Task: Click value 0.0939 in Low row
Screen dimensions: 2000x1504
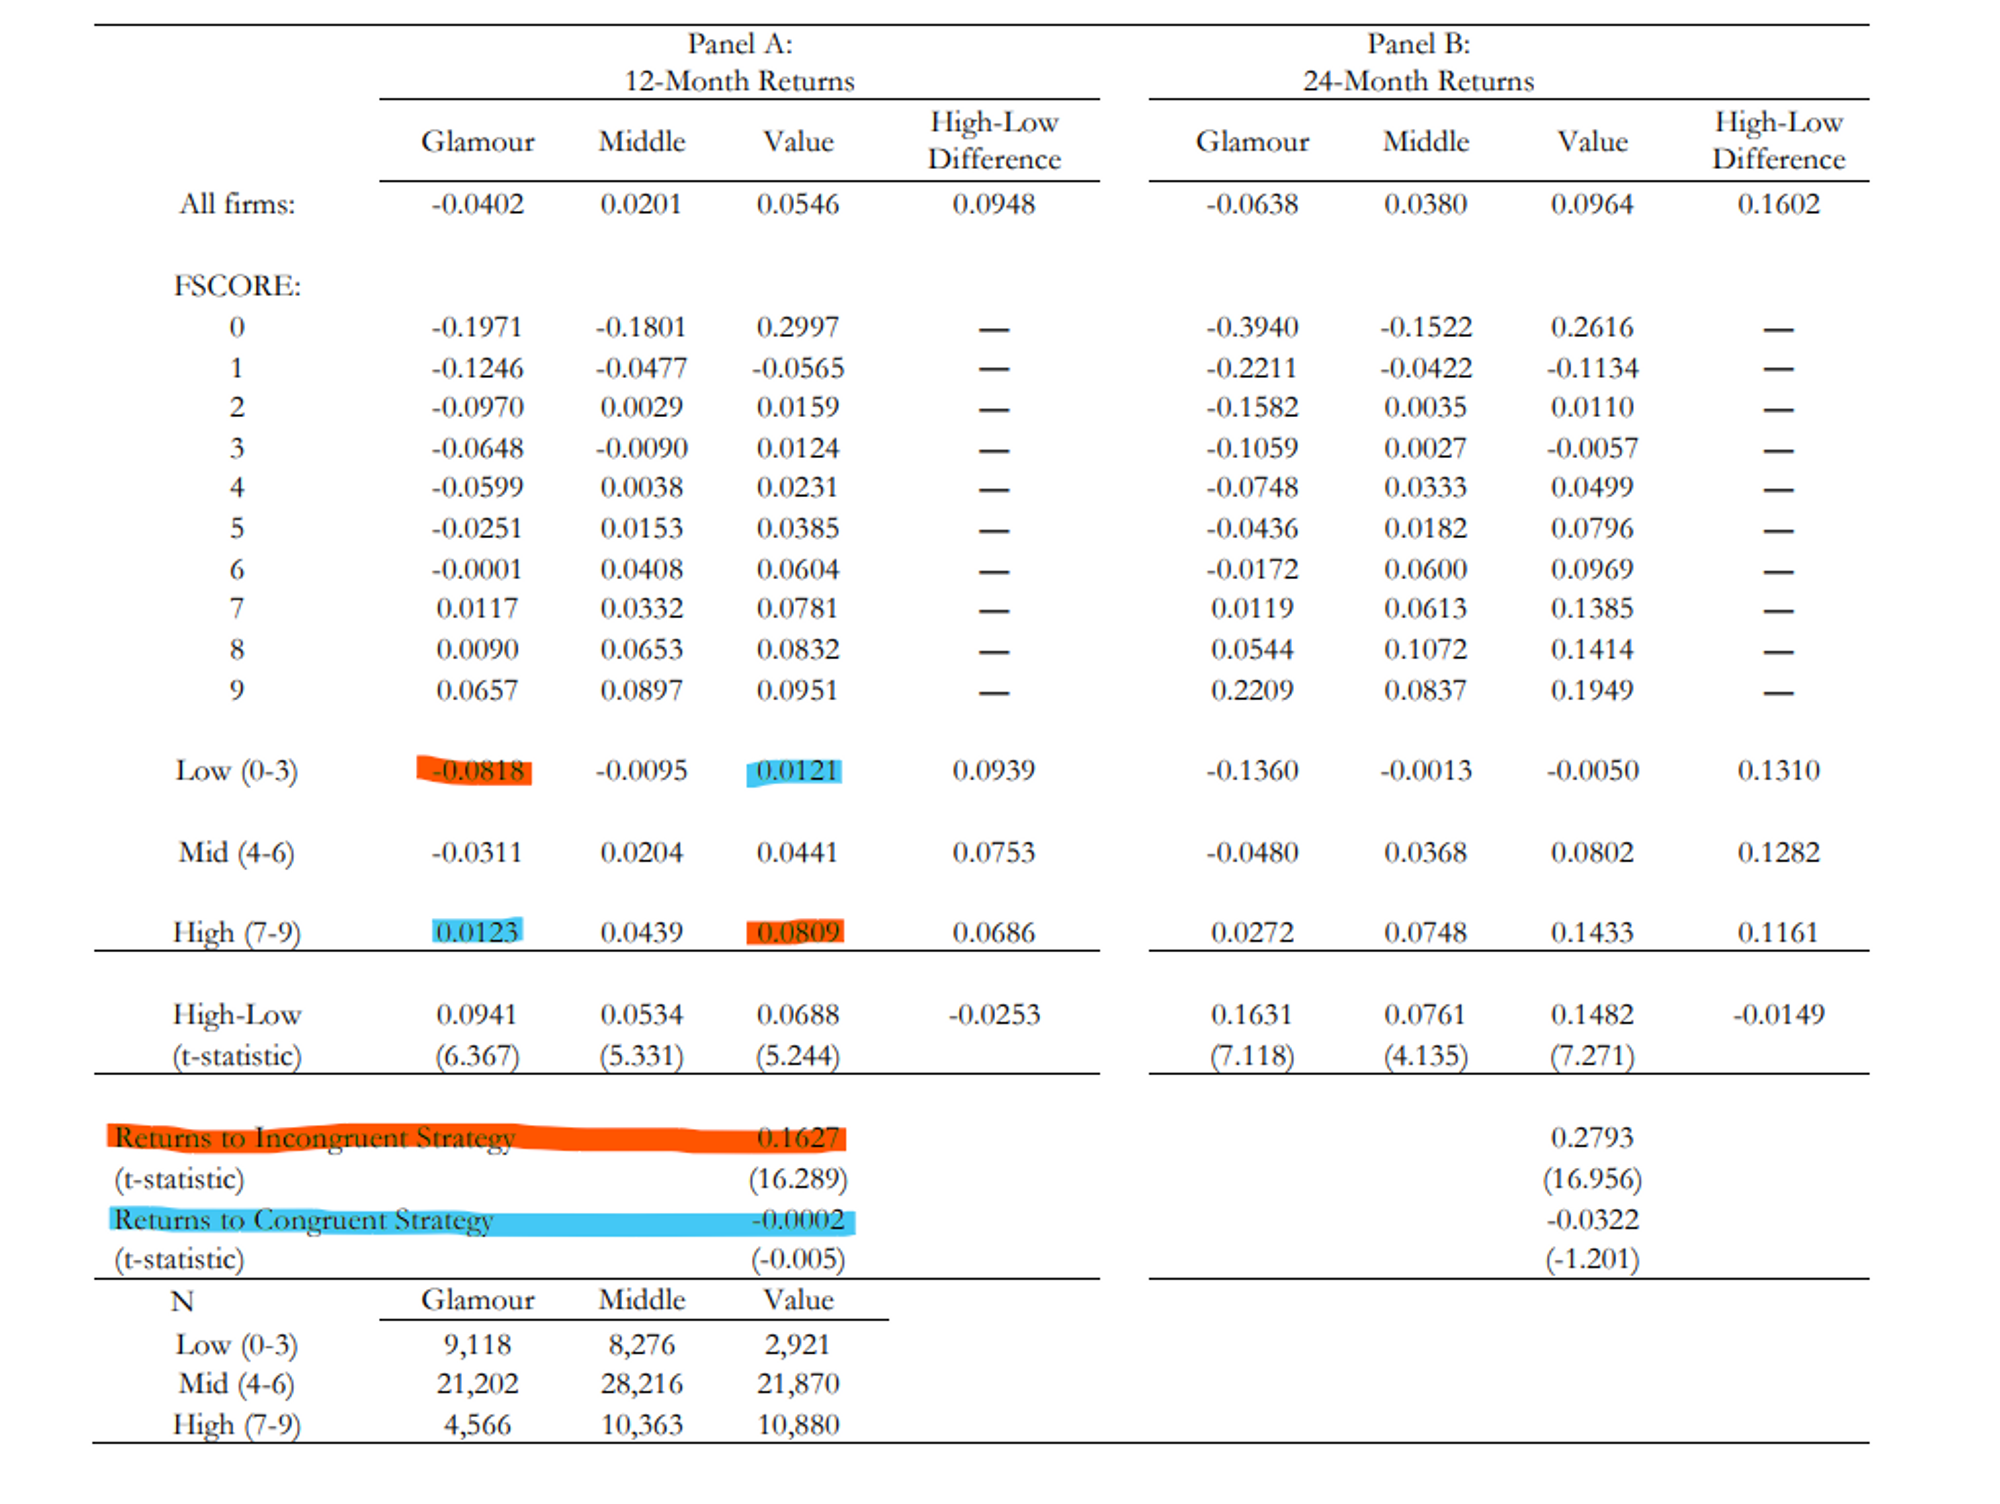Action: [993, 771]
